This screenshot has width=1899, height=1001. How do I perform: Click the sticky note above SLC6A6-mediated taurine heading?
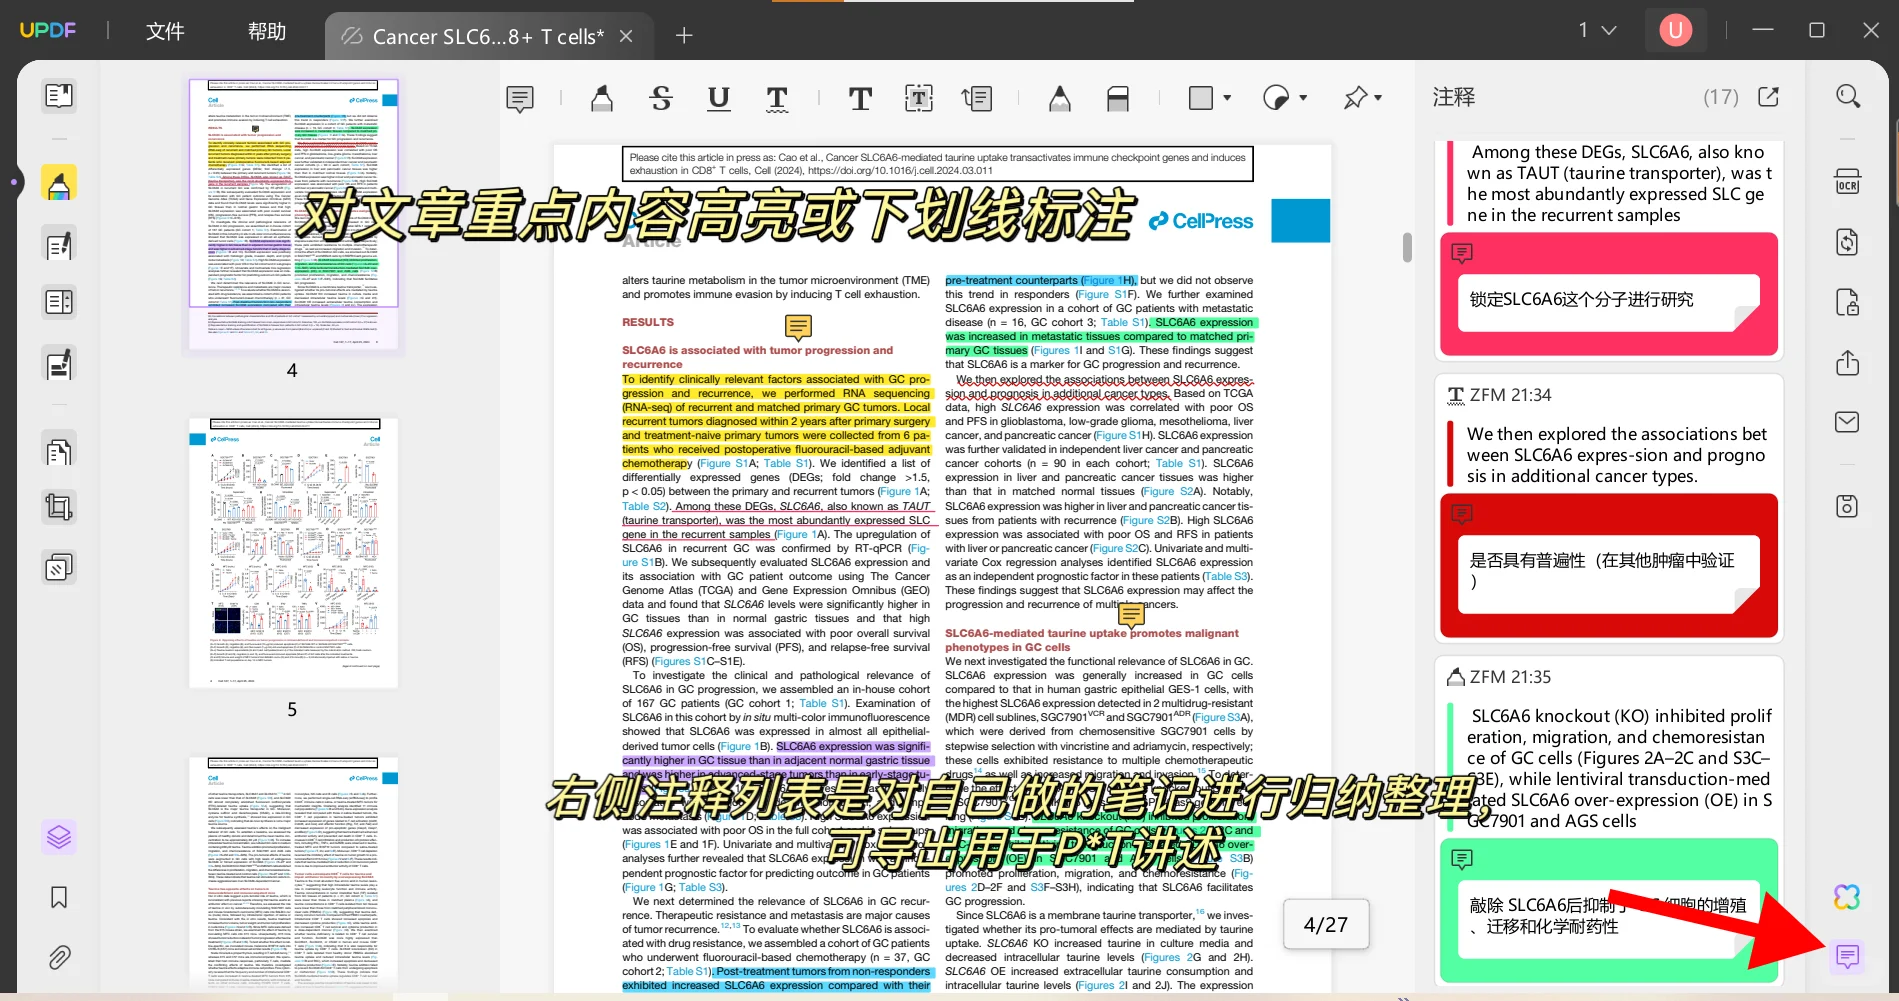1131,615
